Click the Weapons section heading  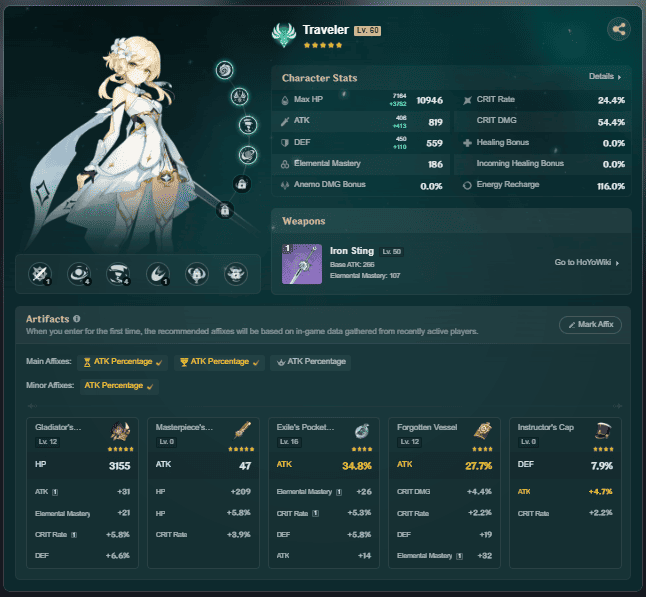(304, 221)
